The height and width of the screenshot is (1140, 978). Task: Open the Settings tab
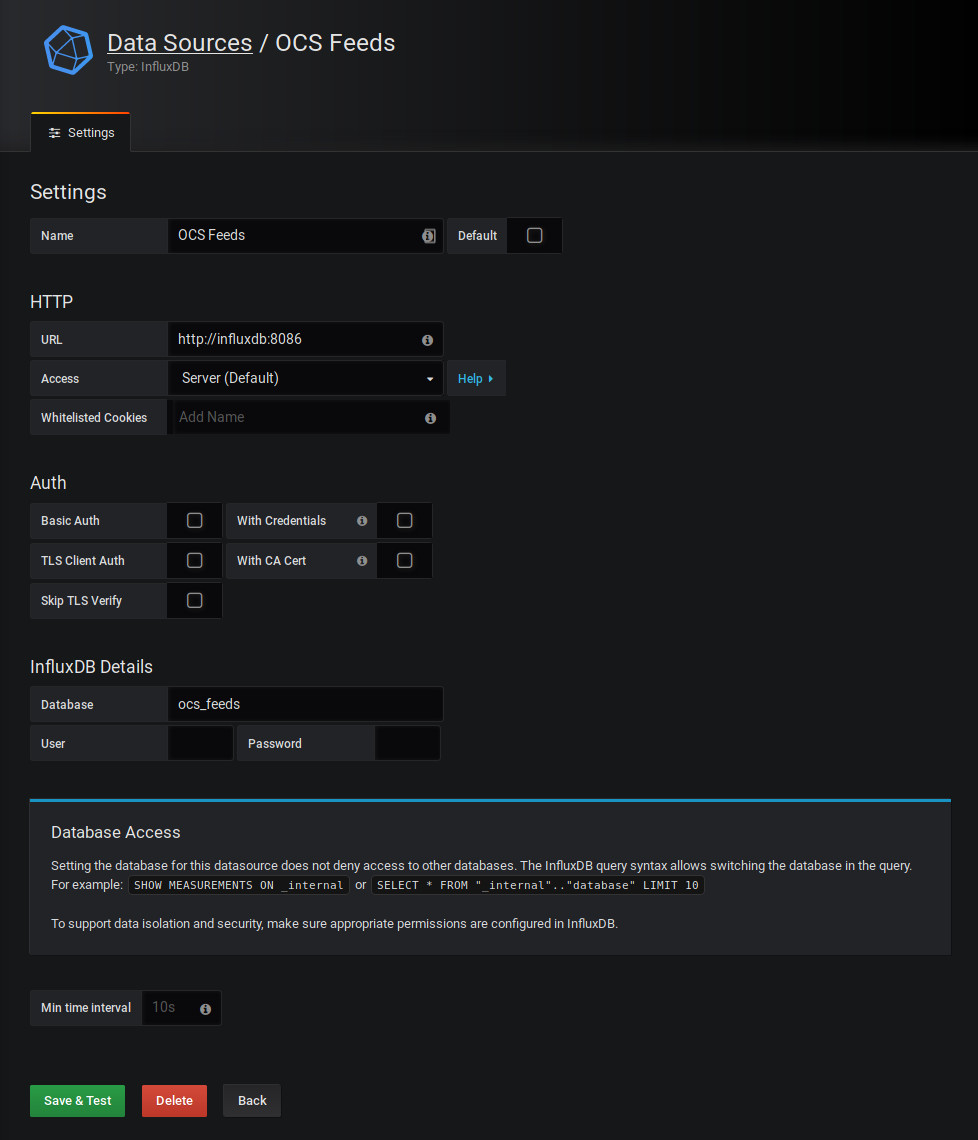(x=81, y=133)
